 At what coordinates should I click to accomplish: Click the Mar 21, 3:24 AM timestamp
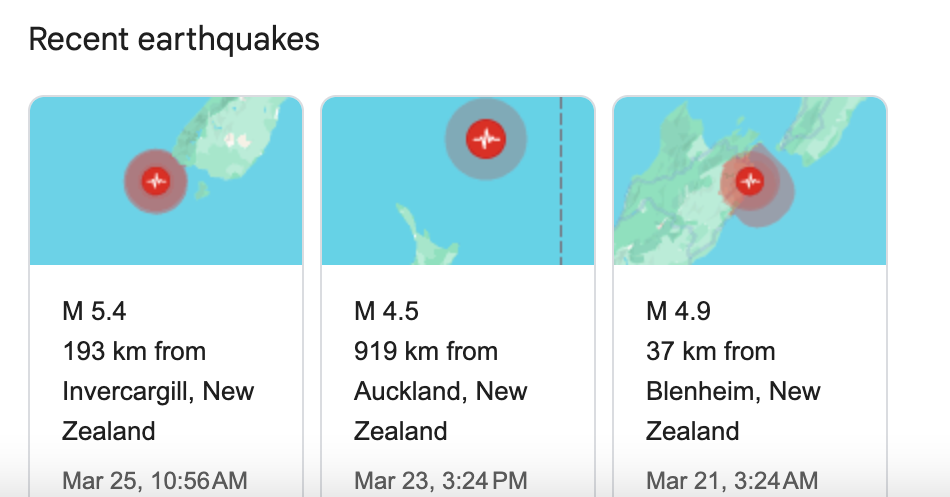tap(732, 481)
